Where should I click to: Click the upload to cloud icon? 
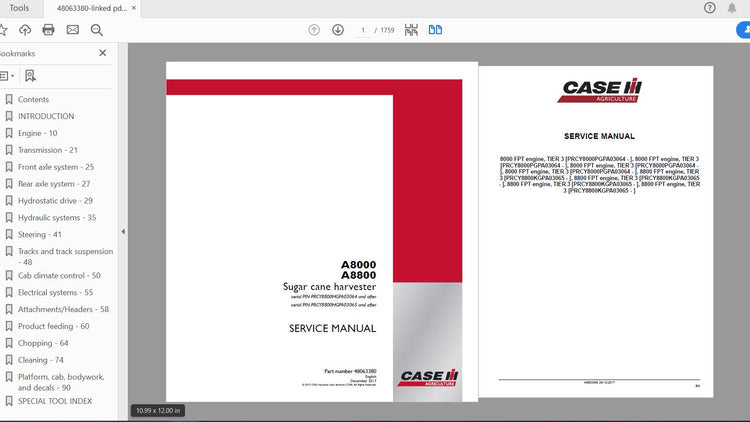(x=25, y=30)
